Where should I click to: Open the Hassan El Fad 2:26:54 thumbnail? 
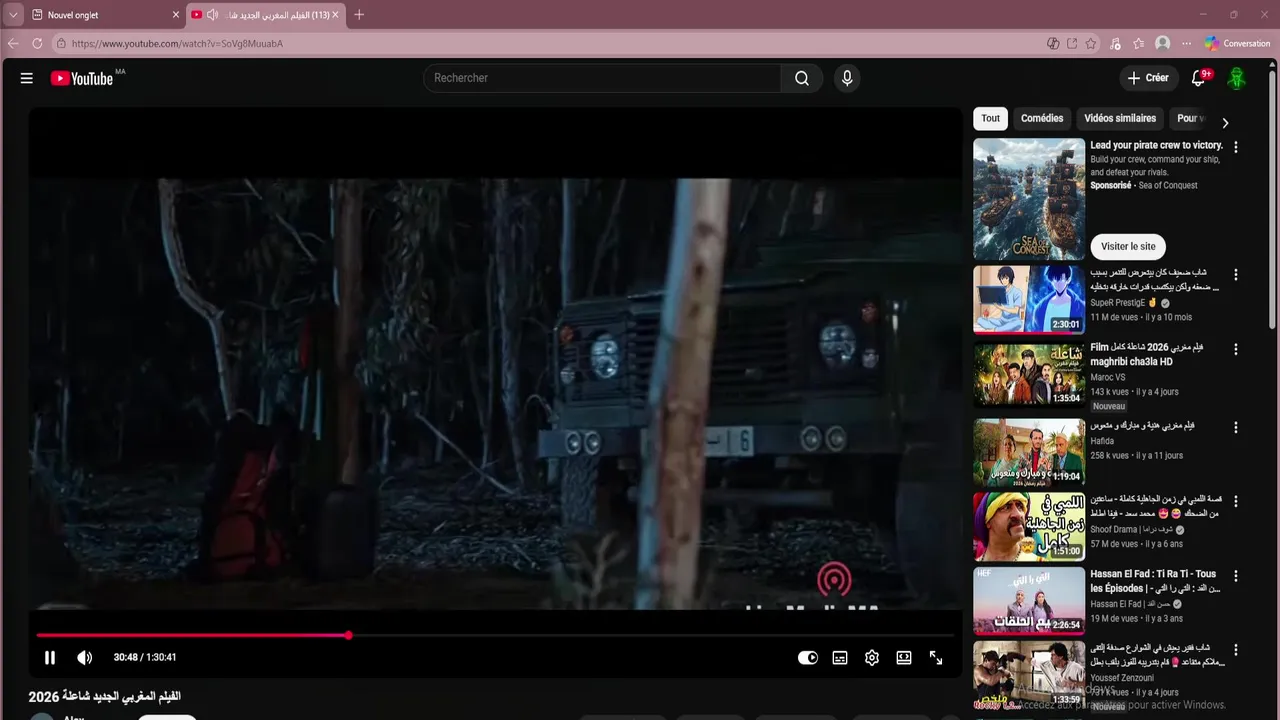click(x=1029, y=601)
